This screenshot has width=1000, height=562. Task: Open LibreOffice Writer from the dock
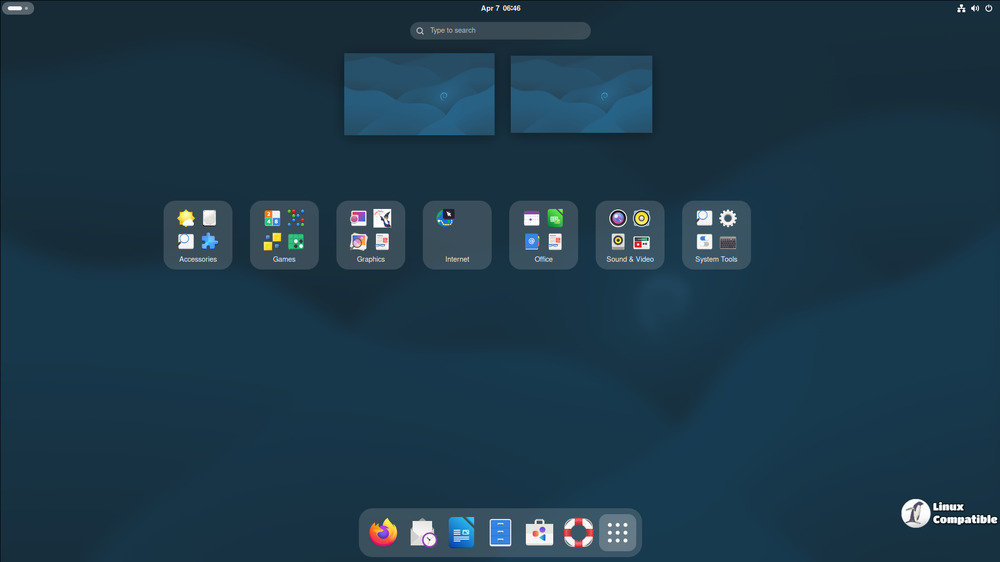tap(461, 533)
